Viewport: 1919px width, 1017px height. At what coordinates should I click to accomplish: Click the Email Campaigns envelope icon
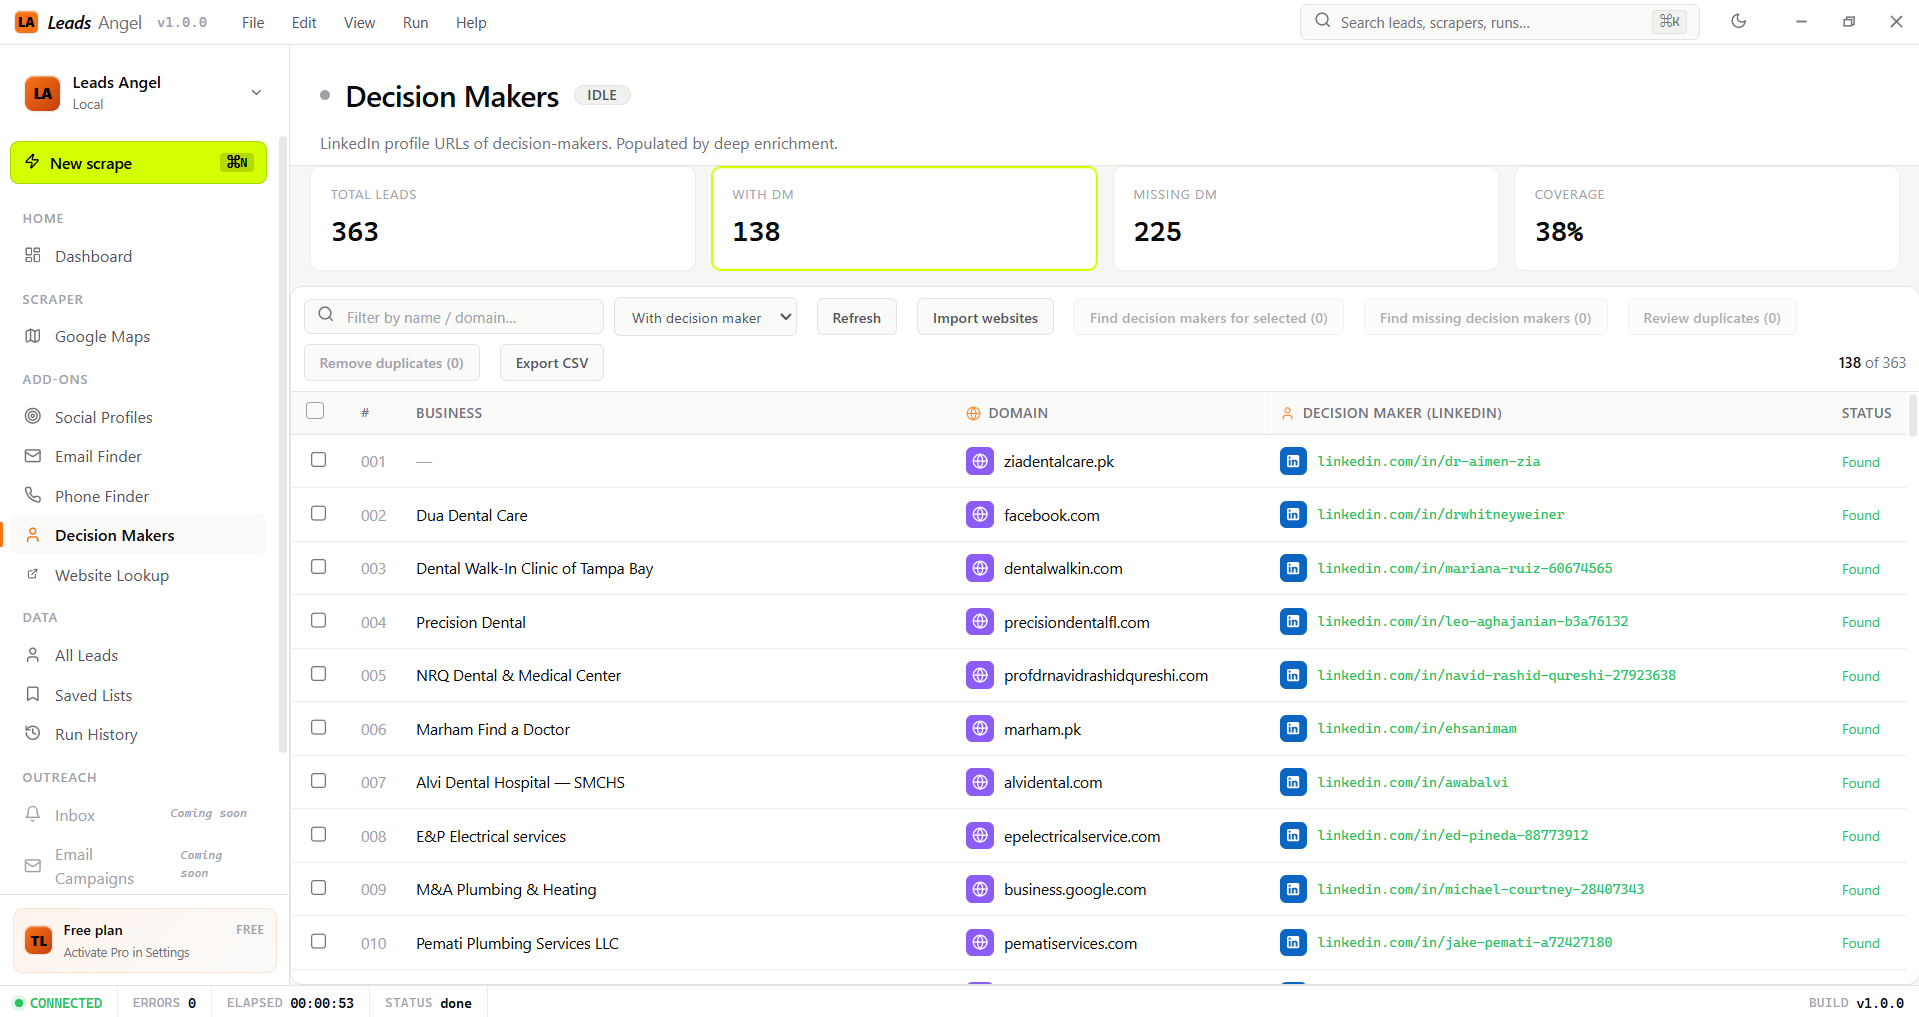point(33,866)
